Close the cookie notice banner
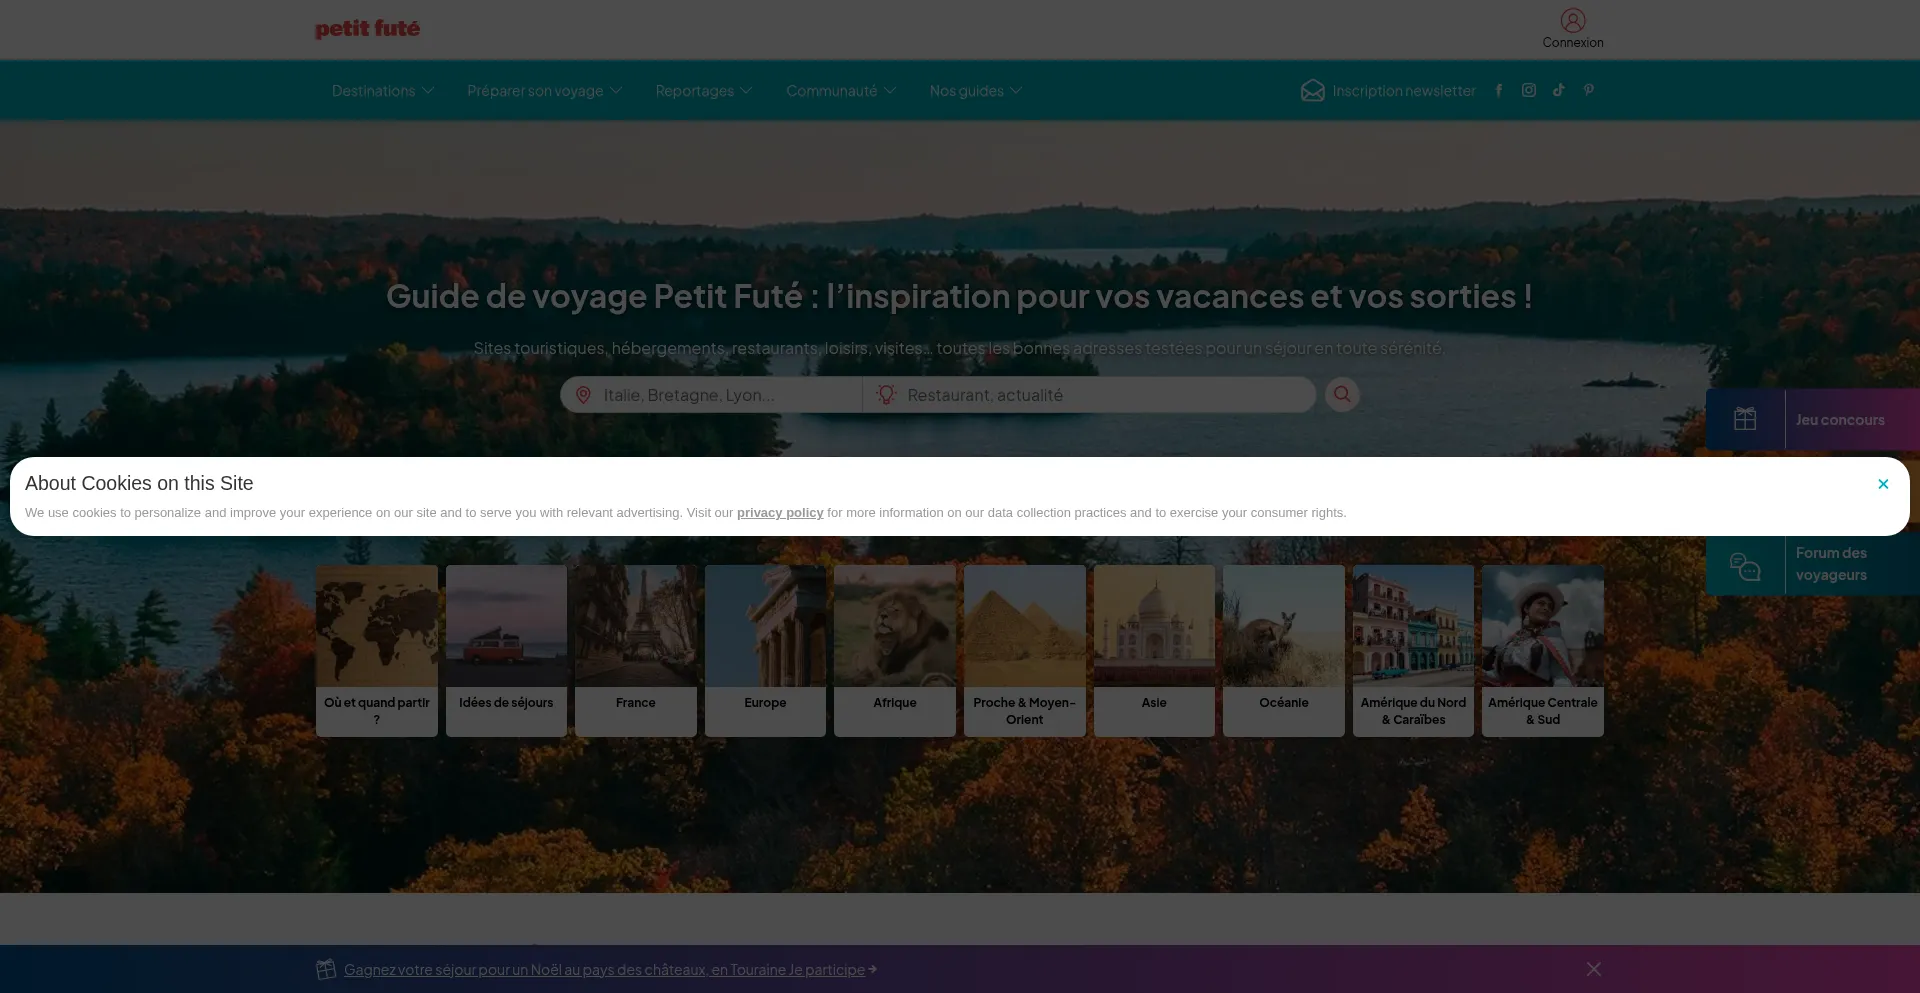 click(x=1882, y=484)
